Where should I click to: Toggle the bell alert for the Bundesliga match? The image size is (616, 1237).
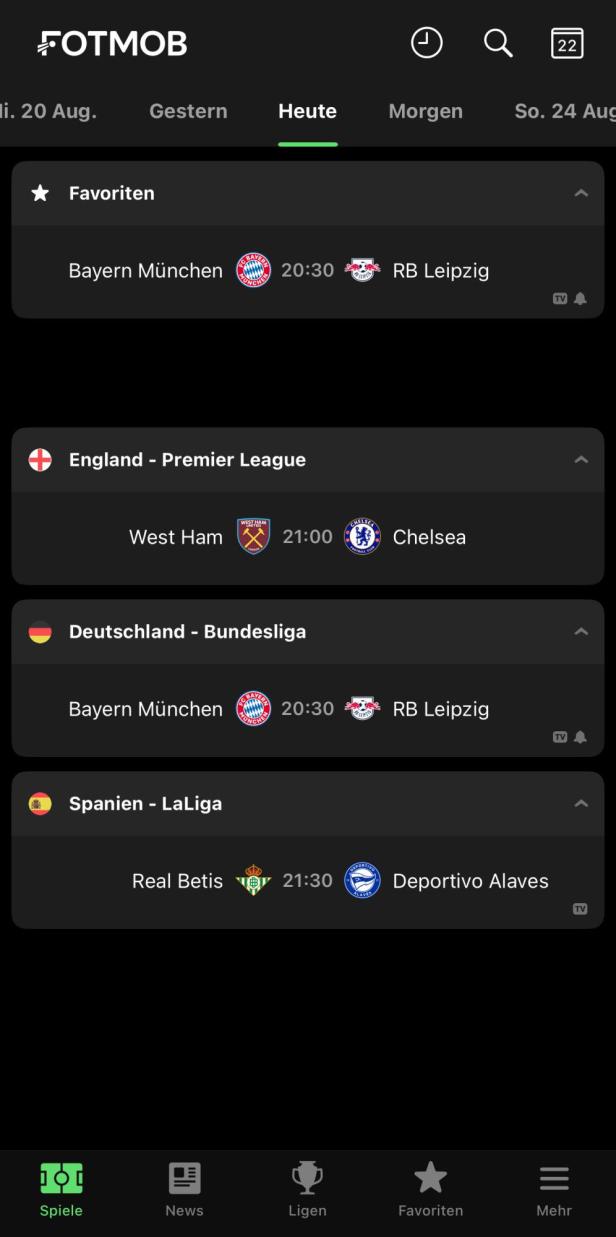[x=581, y=737]
